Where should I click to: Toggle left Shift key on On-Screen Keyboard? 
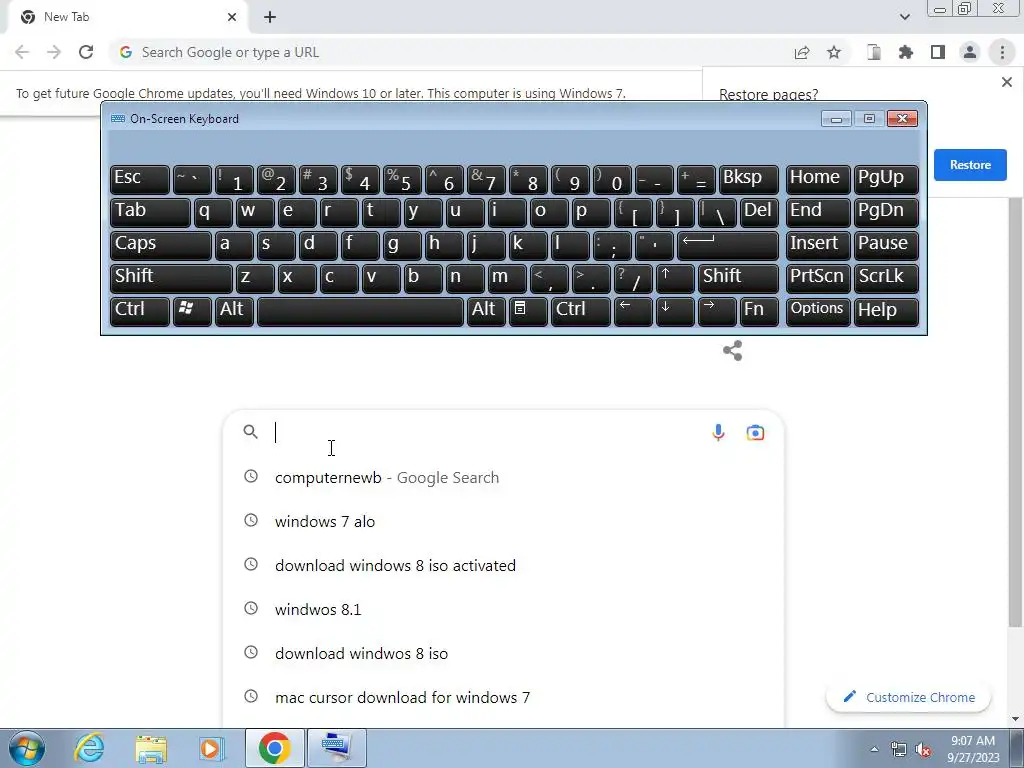(171, 278)
